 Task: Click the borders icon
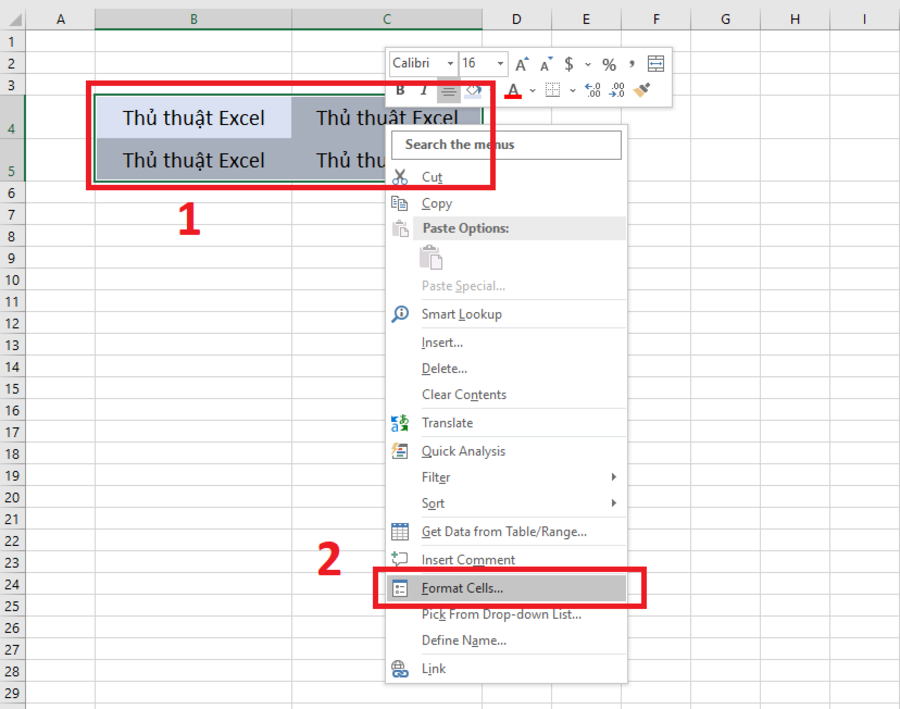click(x=553, y=90)
